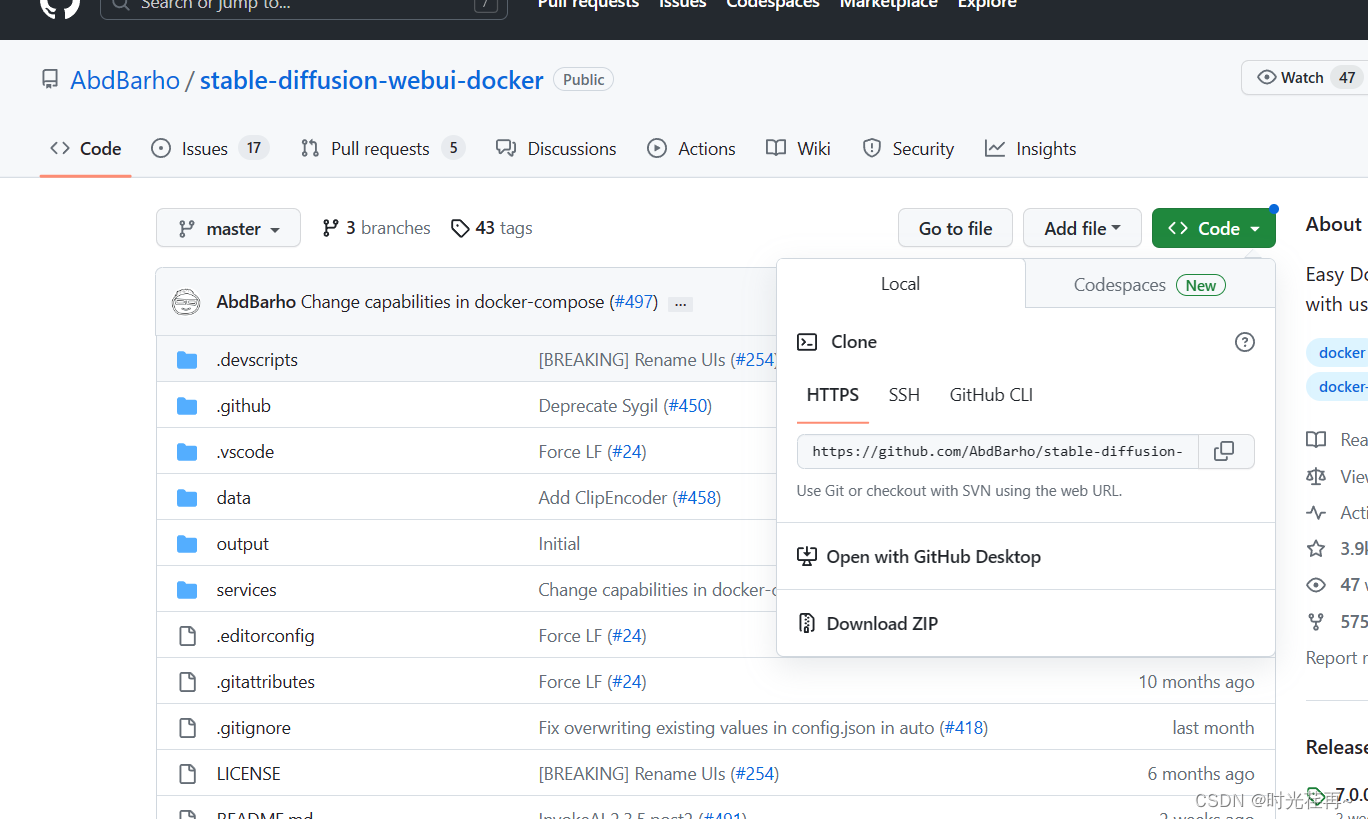
Task: Click the terminal icon beside Clone
Action: [807, 342]
